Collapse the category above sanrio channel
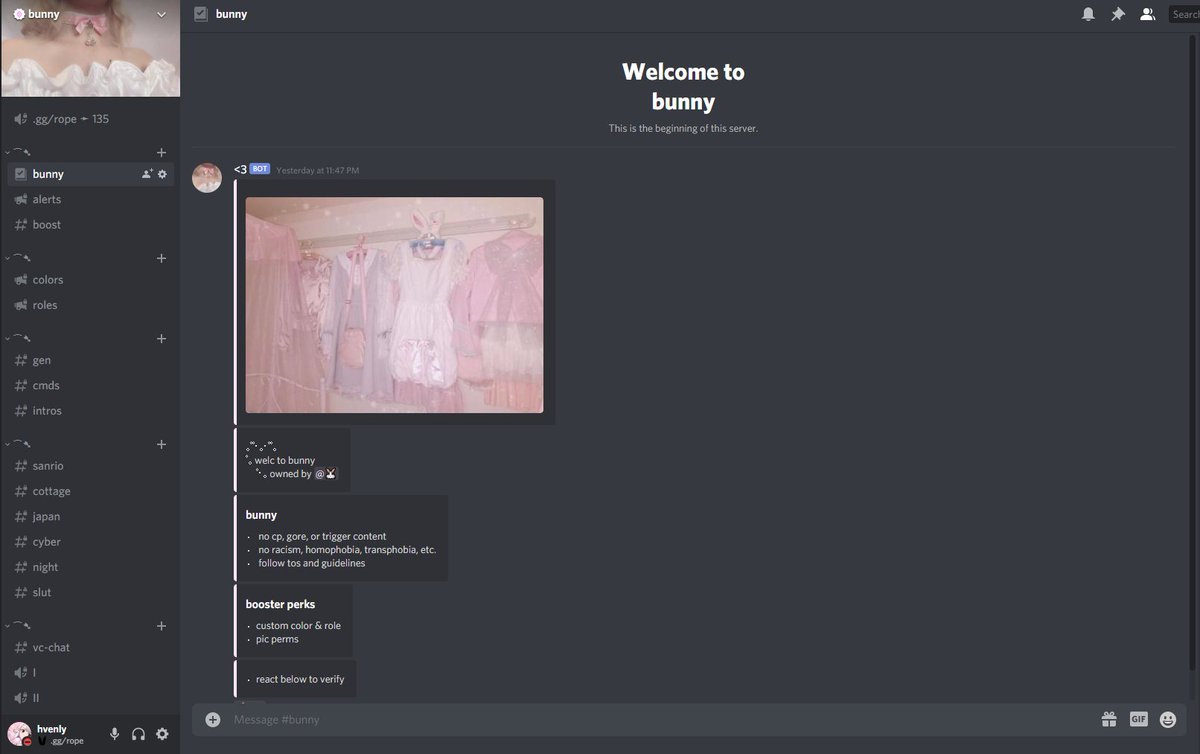The image size is (1200, 754). (18, 444)
